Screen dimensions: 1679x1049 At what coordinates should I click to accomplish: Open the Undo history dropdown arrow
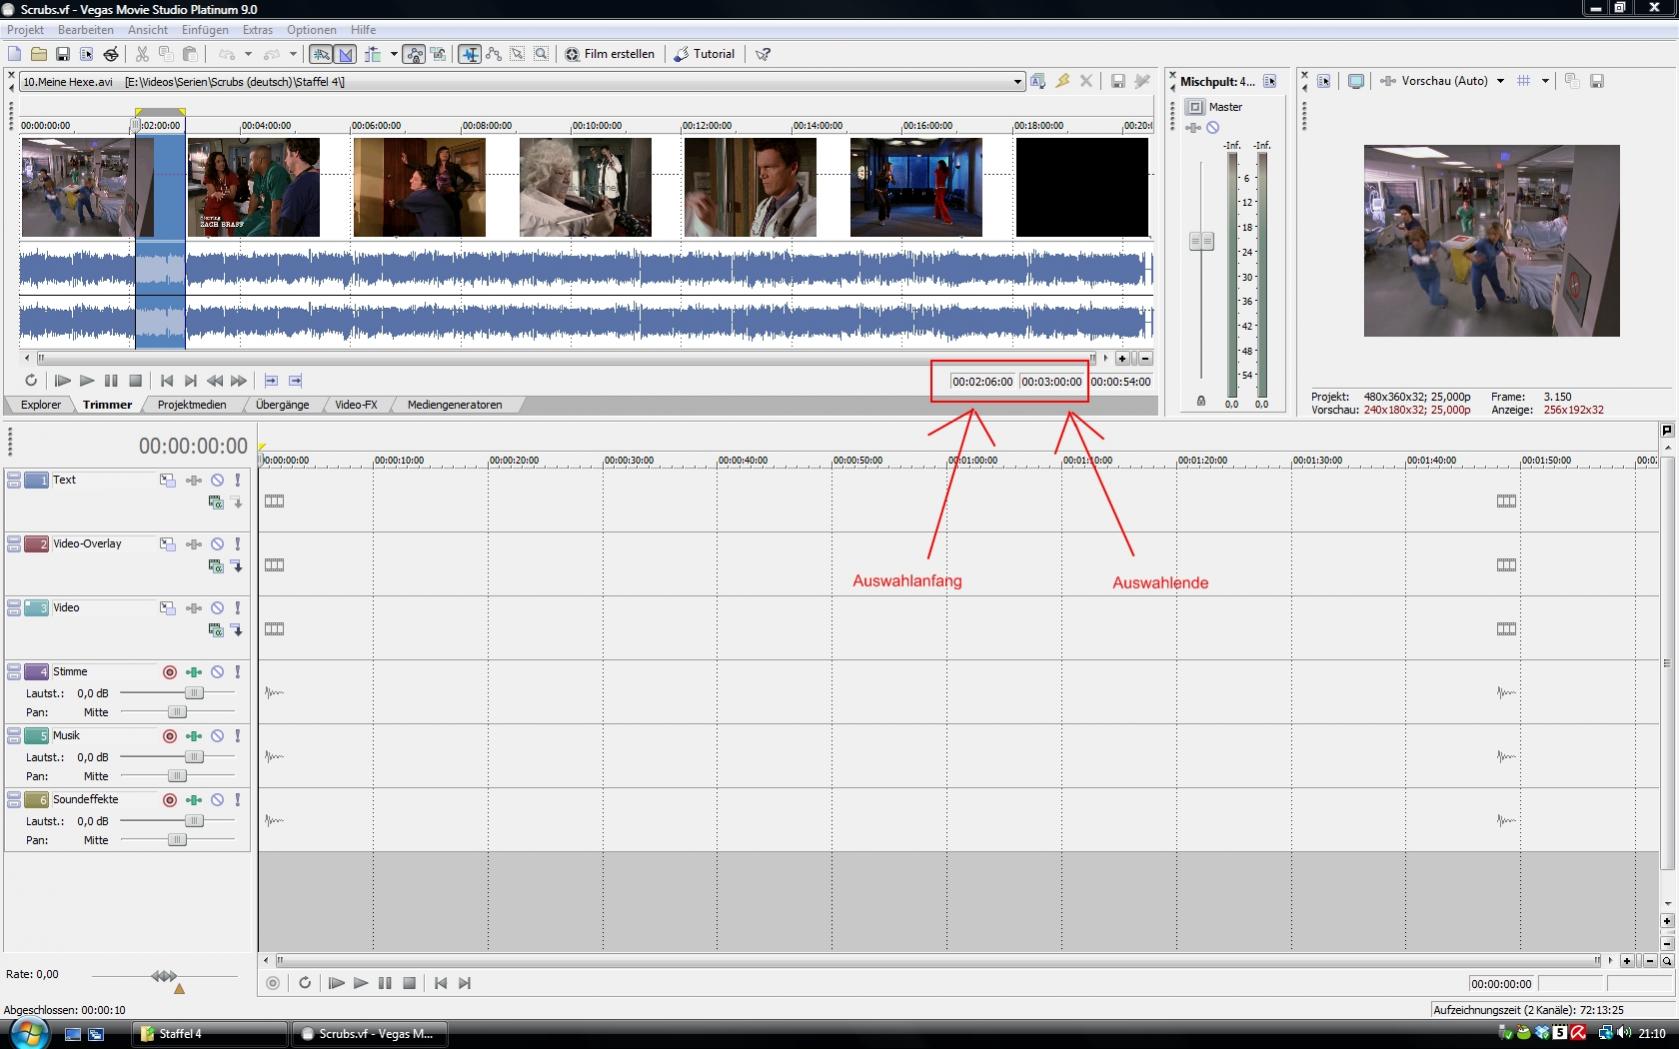click(x=248, y=54)
